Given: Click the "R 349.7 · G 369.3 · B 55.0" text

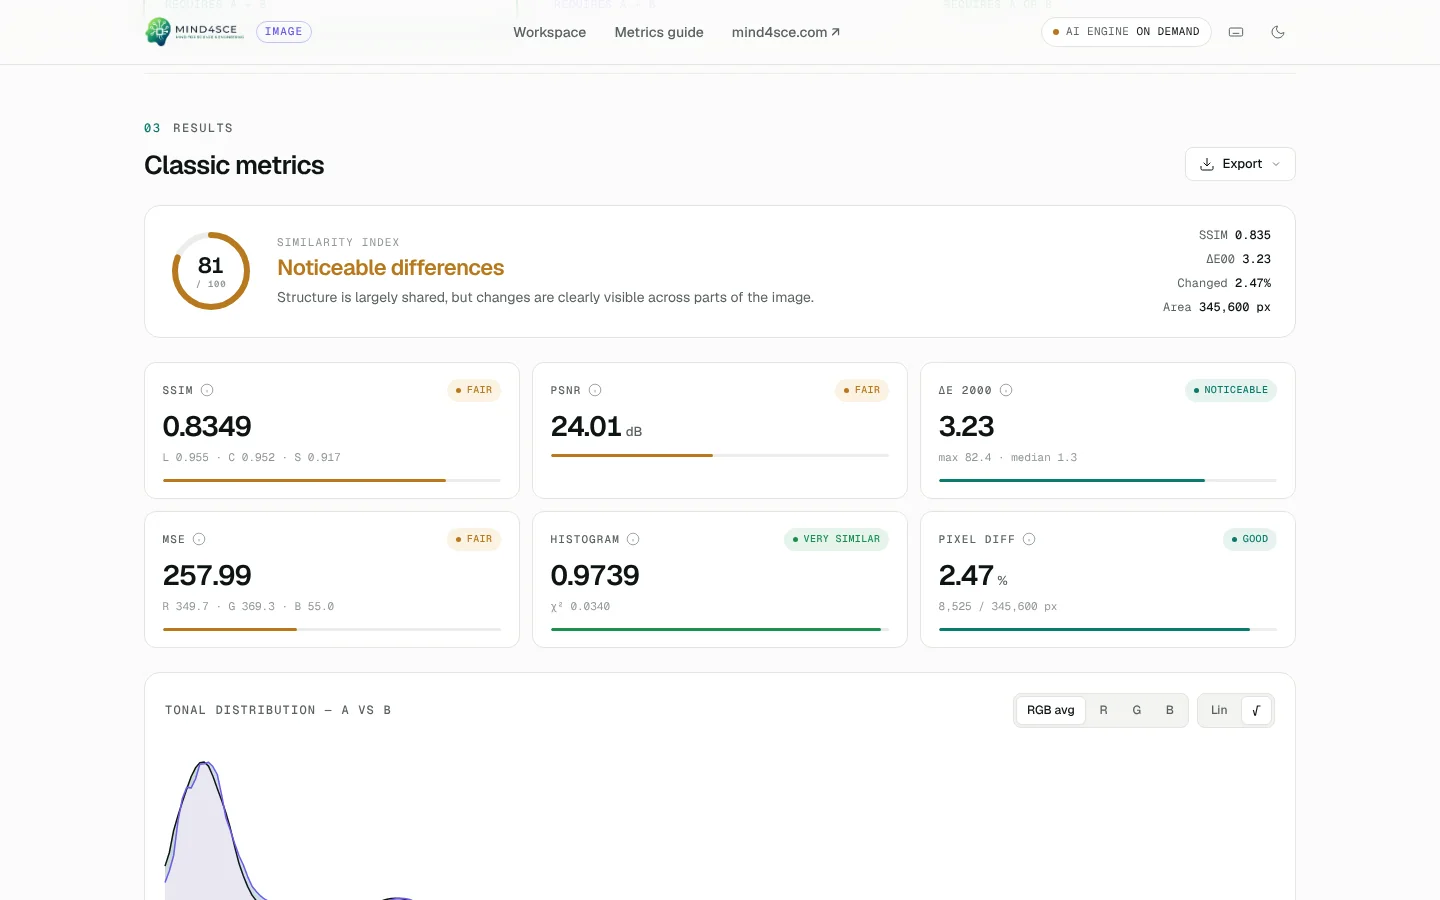Looking at the screenshot, I should (x=248, y=607).
